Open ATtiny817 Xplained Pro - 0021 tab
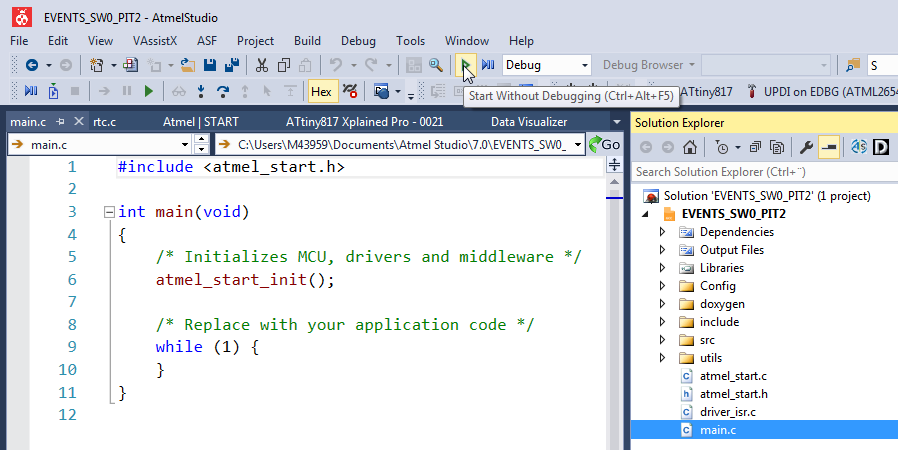Viewport: 898px width, 450px height. [365, 122]
